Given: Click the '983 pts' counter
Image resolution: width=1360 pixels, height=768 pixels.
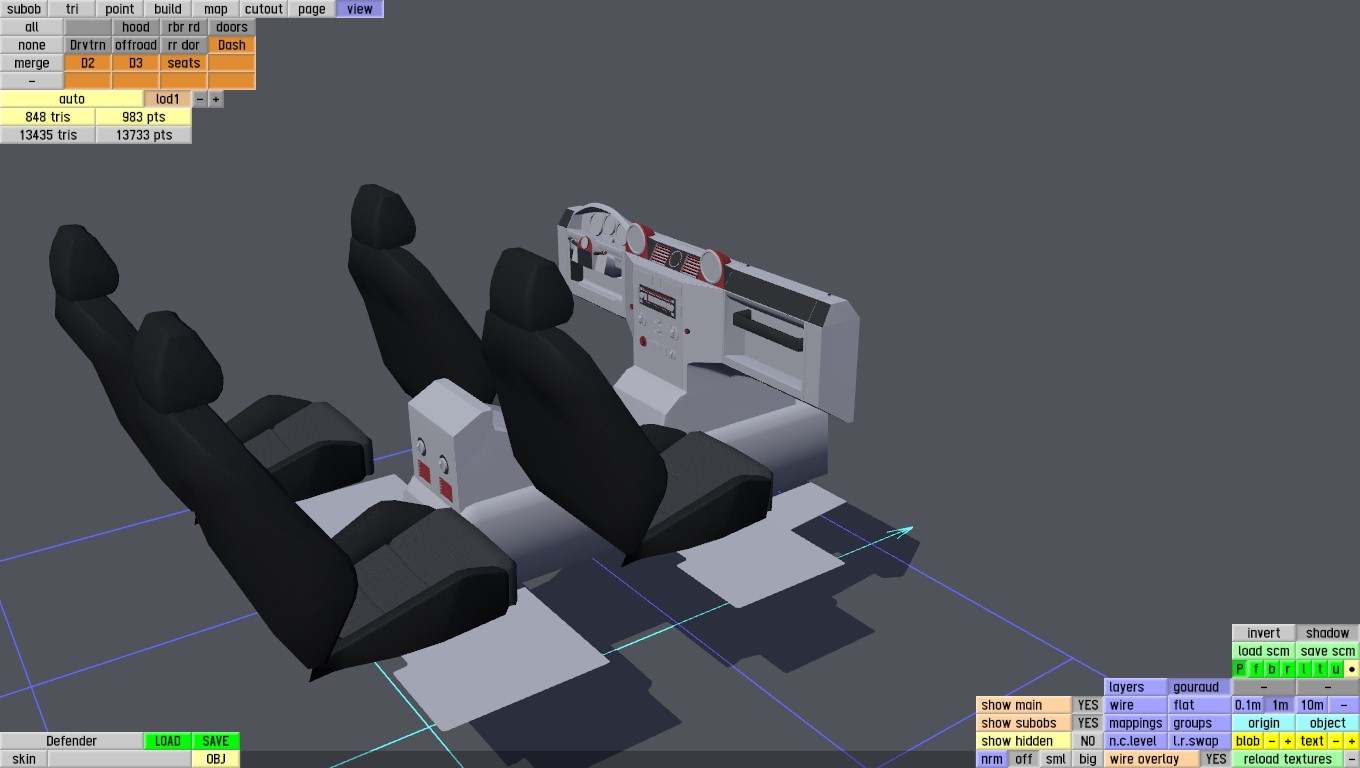Looking at the screenshot, I should (x=144, y=117).
